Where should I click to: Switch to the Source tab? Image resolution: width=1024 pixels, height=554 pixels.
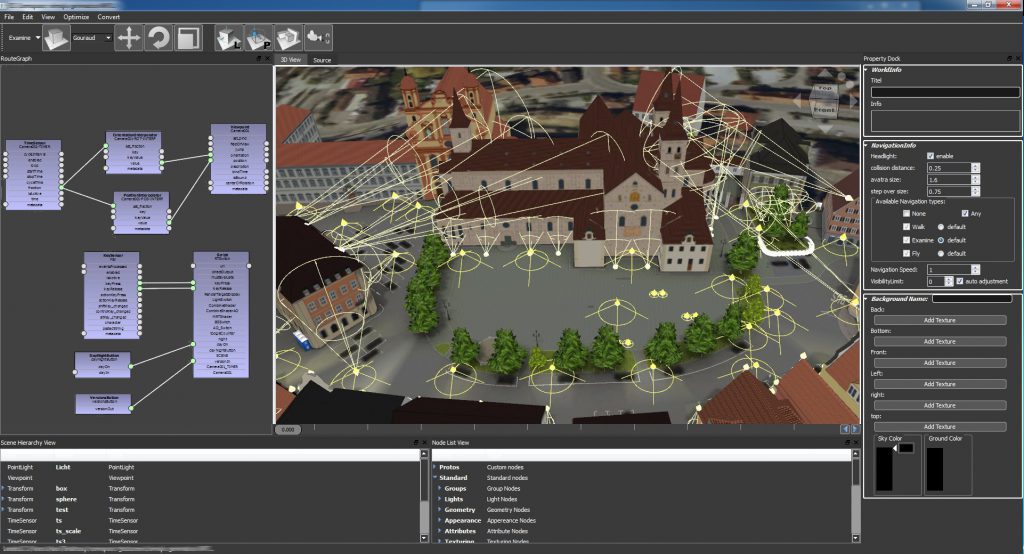[322, 60]
